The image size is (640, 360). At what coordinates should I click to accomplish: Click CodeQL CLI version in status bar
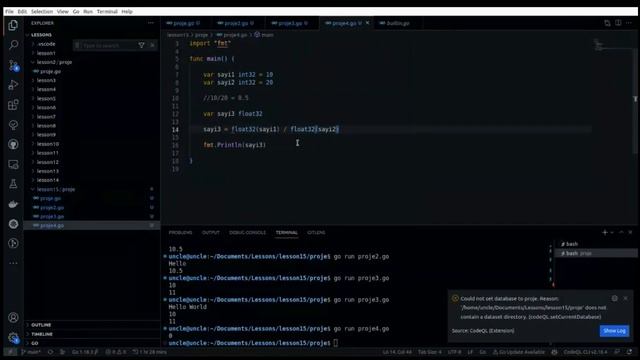coord(585,352)
